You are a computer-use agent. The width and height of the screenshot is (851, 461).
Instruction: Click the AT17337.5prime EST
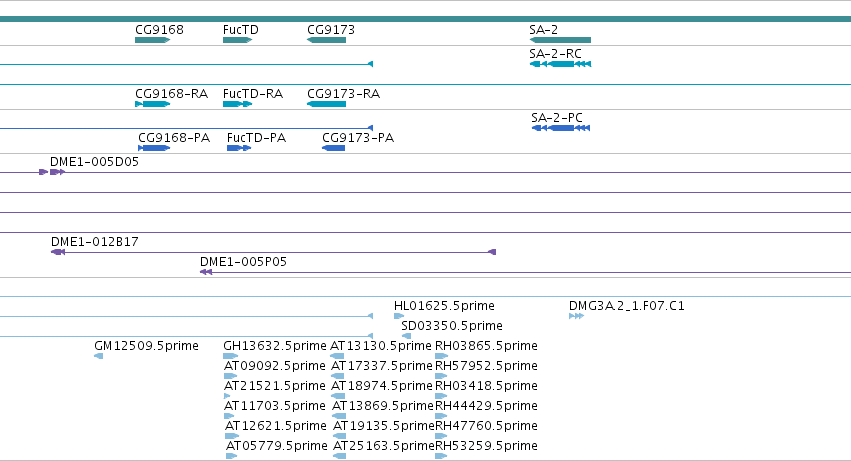(x=338, y=376)
